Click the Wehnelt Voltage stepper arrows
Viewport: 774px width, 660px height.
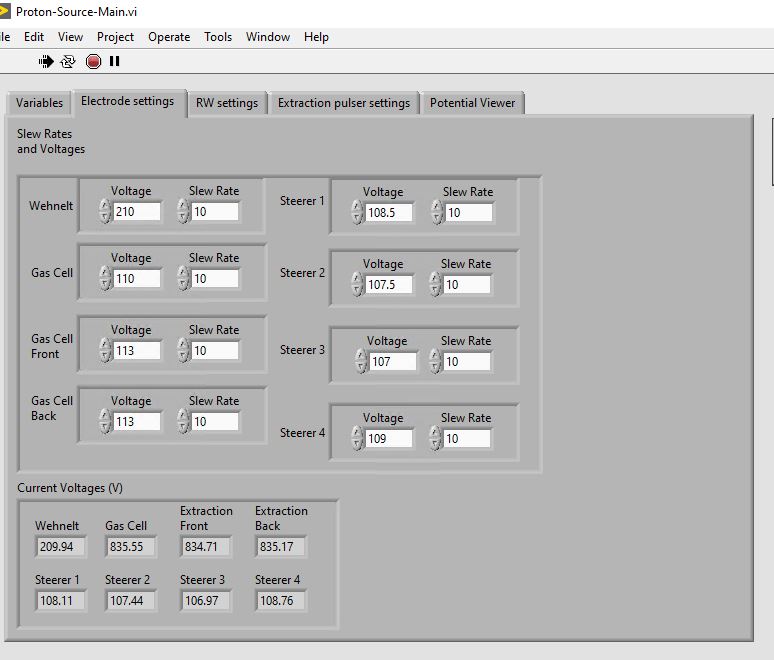tap(105, 212)
